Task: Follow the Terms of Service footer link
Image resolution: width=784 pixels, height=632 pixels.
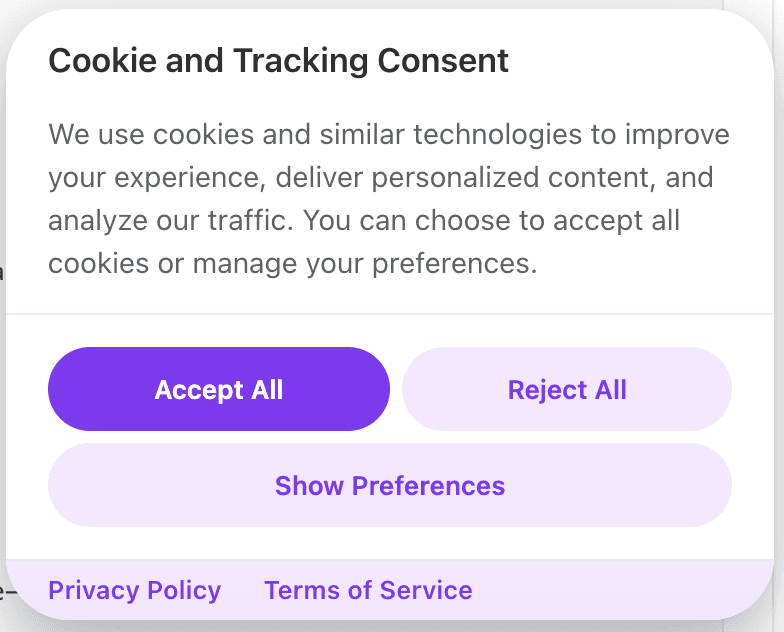Action: click(368, 591)
